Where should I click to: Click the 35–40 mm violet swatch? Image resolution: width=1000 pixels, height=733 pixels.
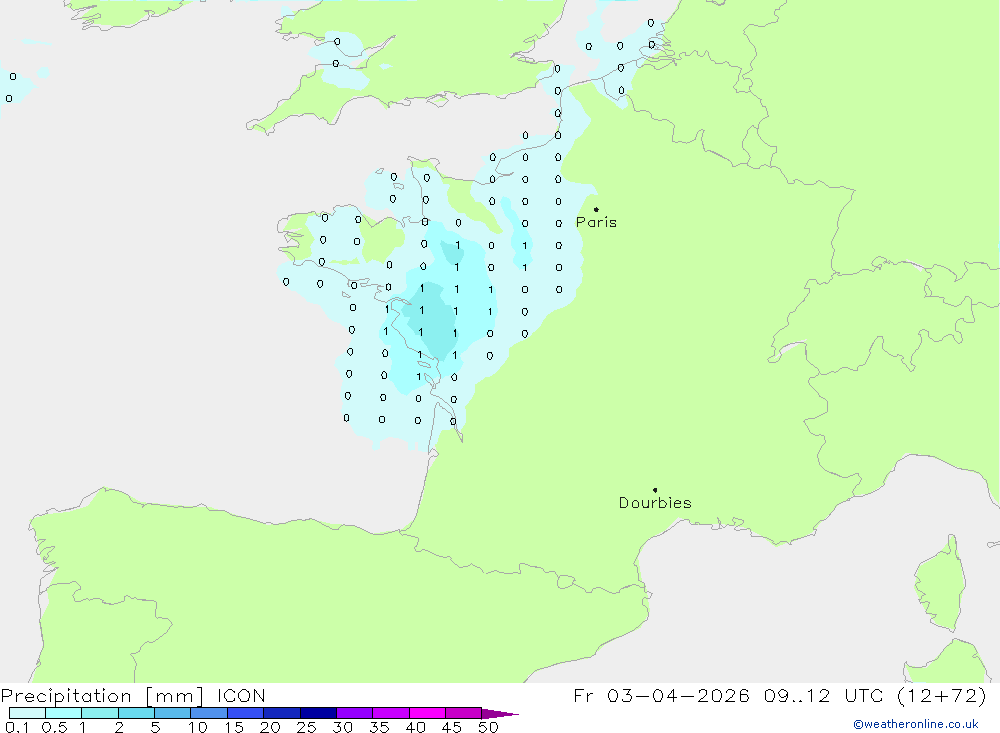coord(390,713)
